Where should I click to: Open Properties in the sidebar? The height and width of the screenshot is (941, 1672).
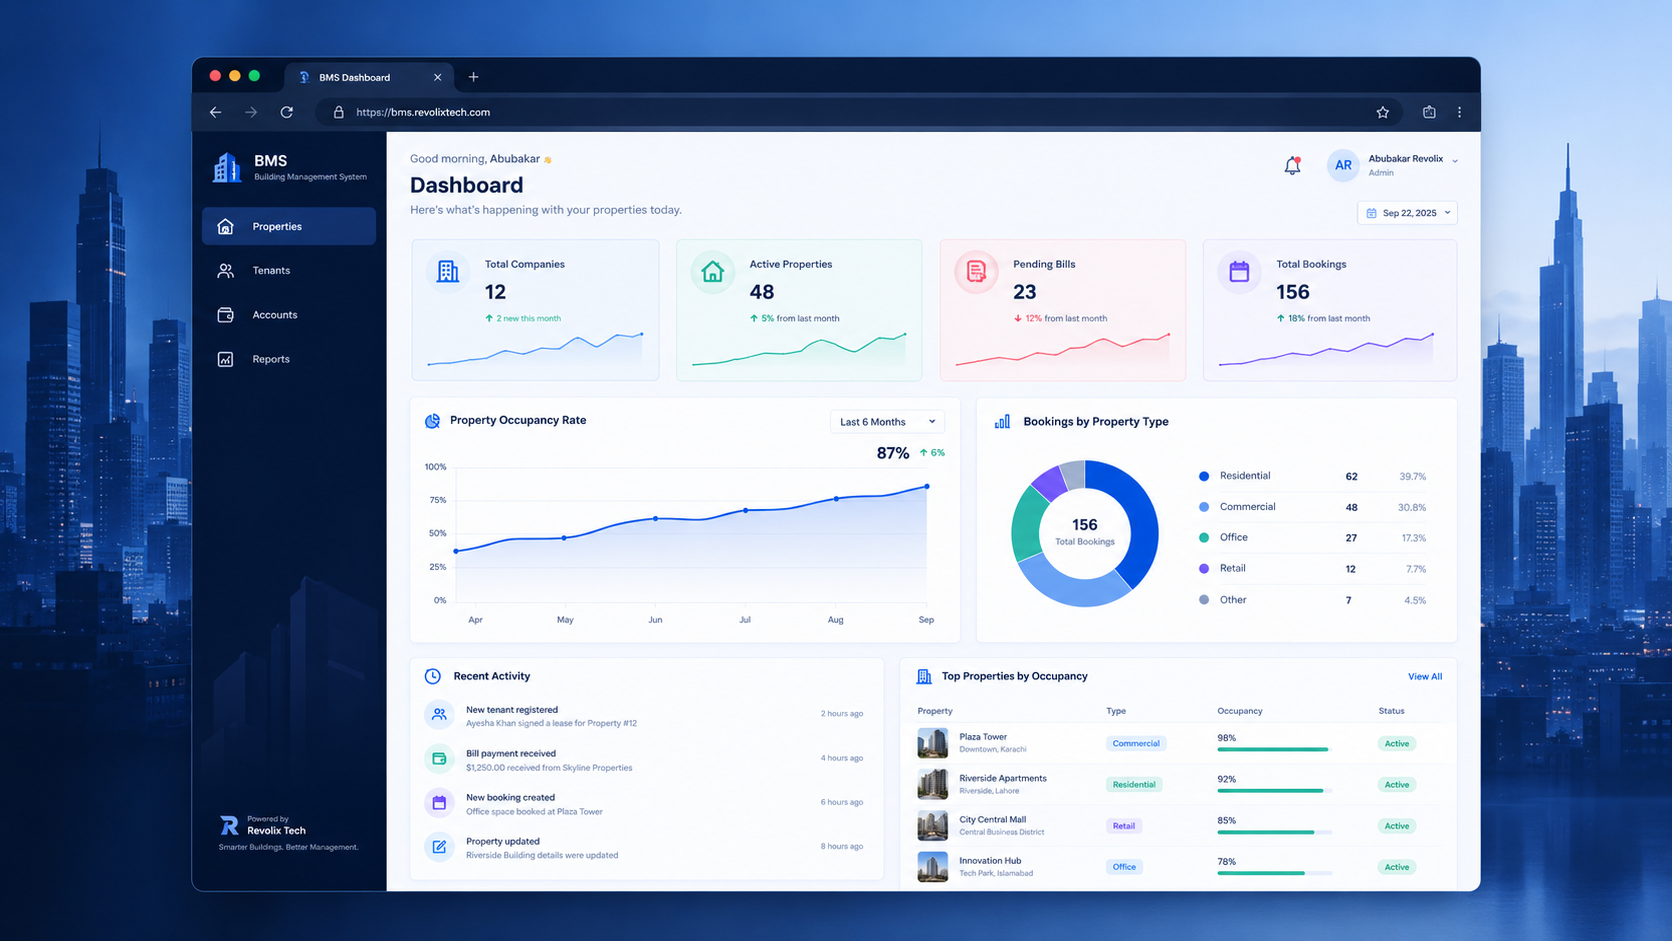[x=289, y=227]
